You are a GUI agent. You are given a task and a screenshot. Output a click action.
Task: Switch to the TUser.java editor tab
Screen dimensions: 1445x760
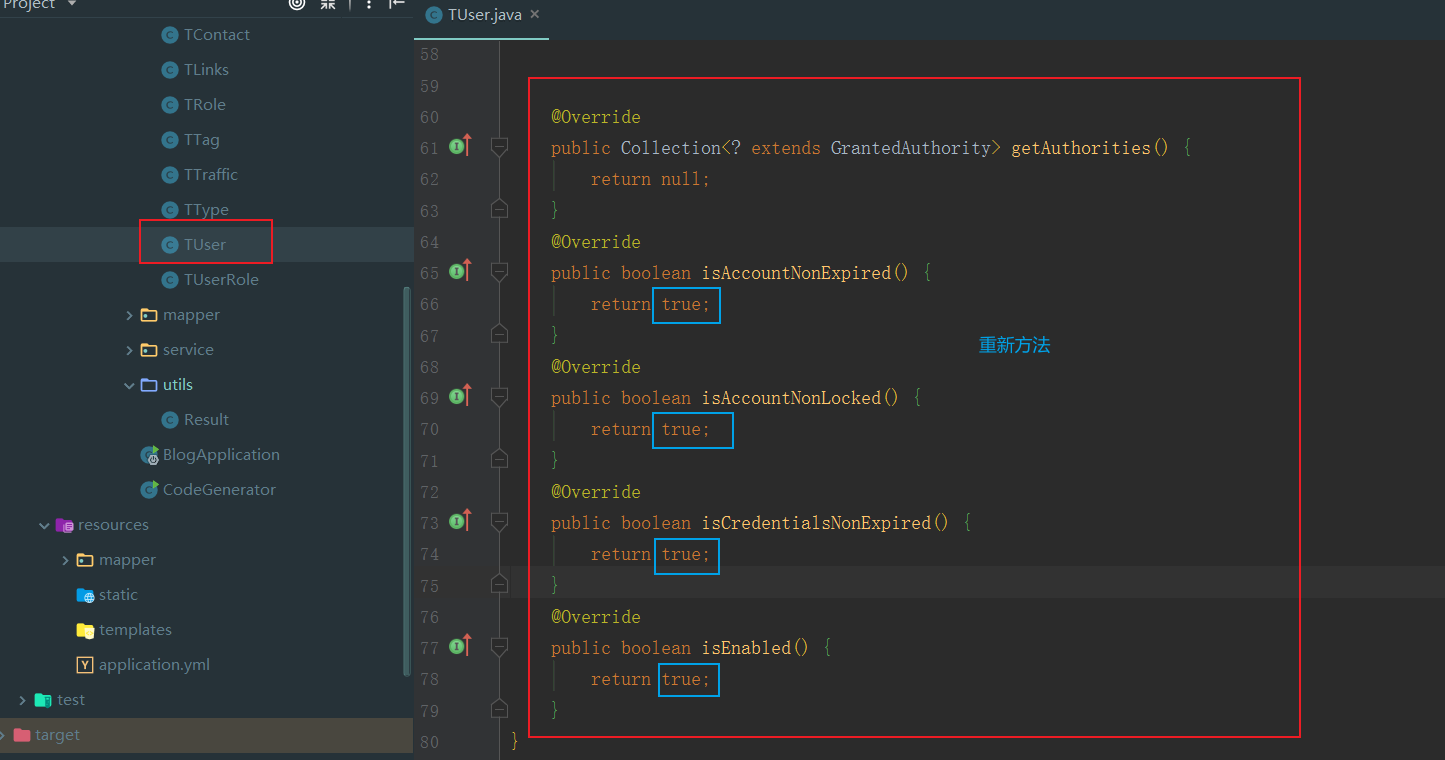coord(482,15)
